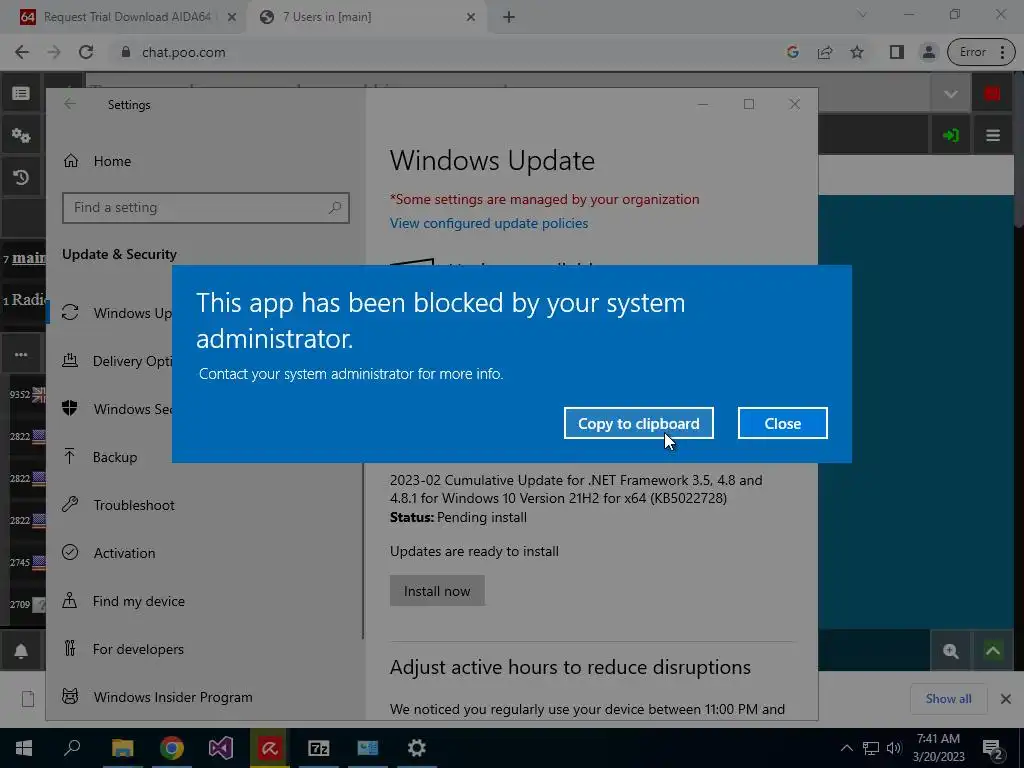Image resolution: width=1024 pixels, height=768 pixels.
Task: Click the green login arrow icon
Action: pos(950,135)
